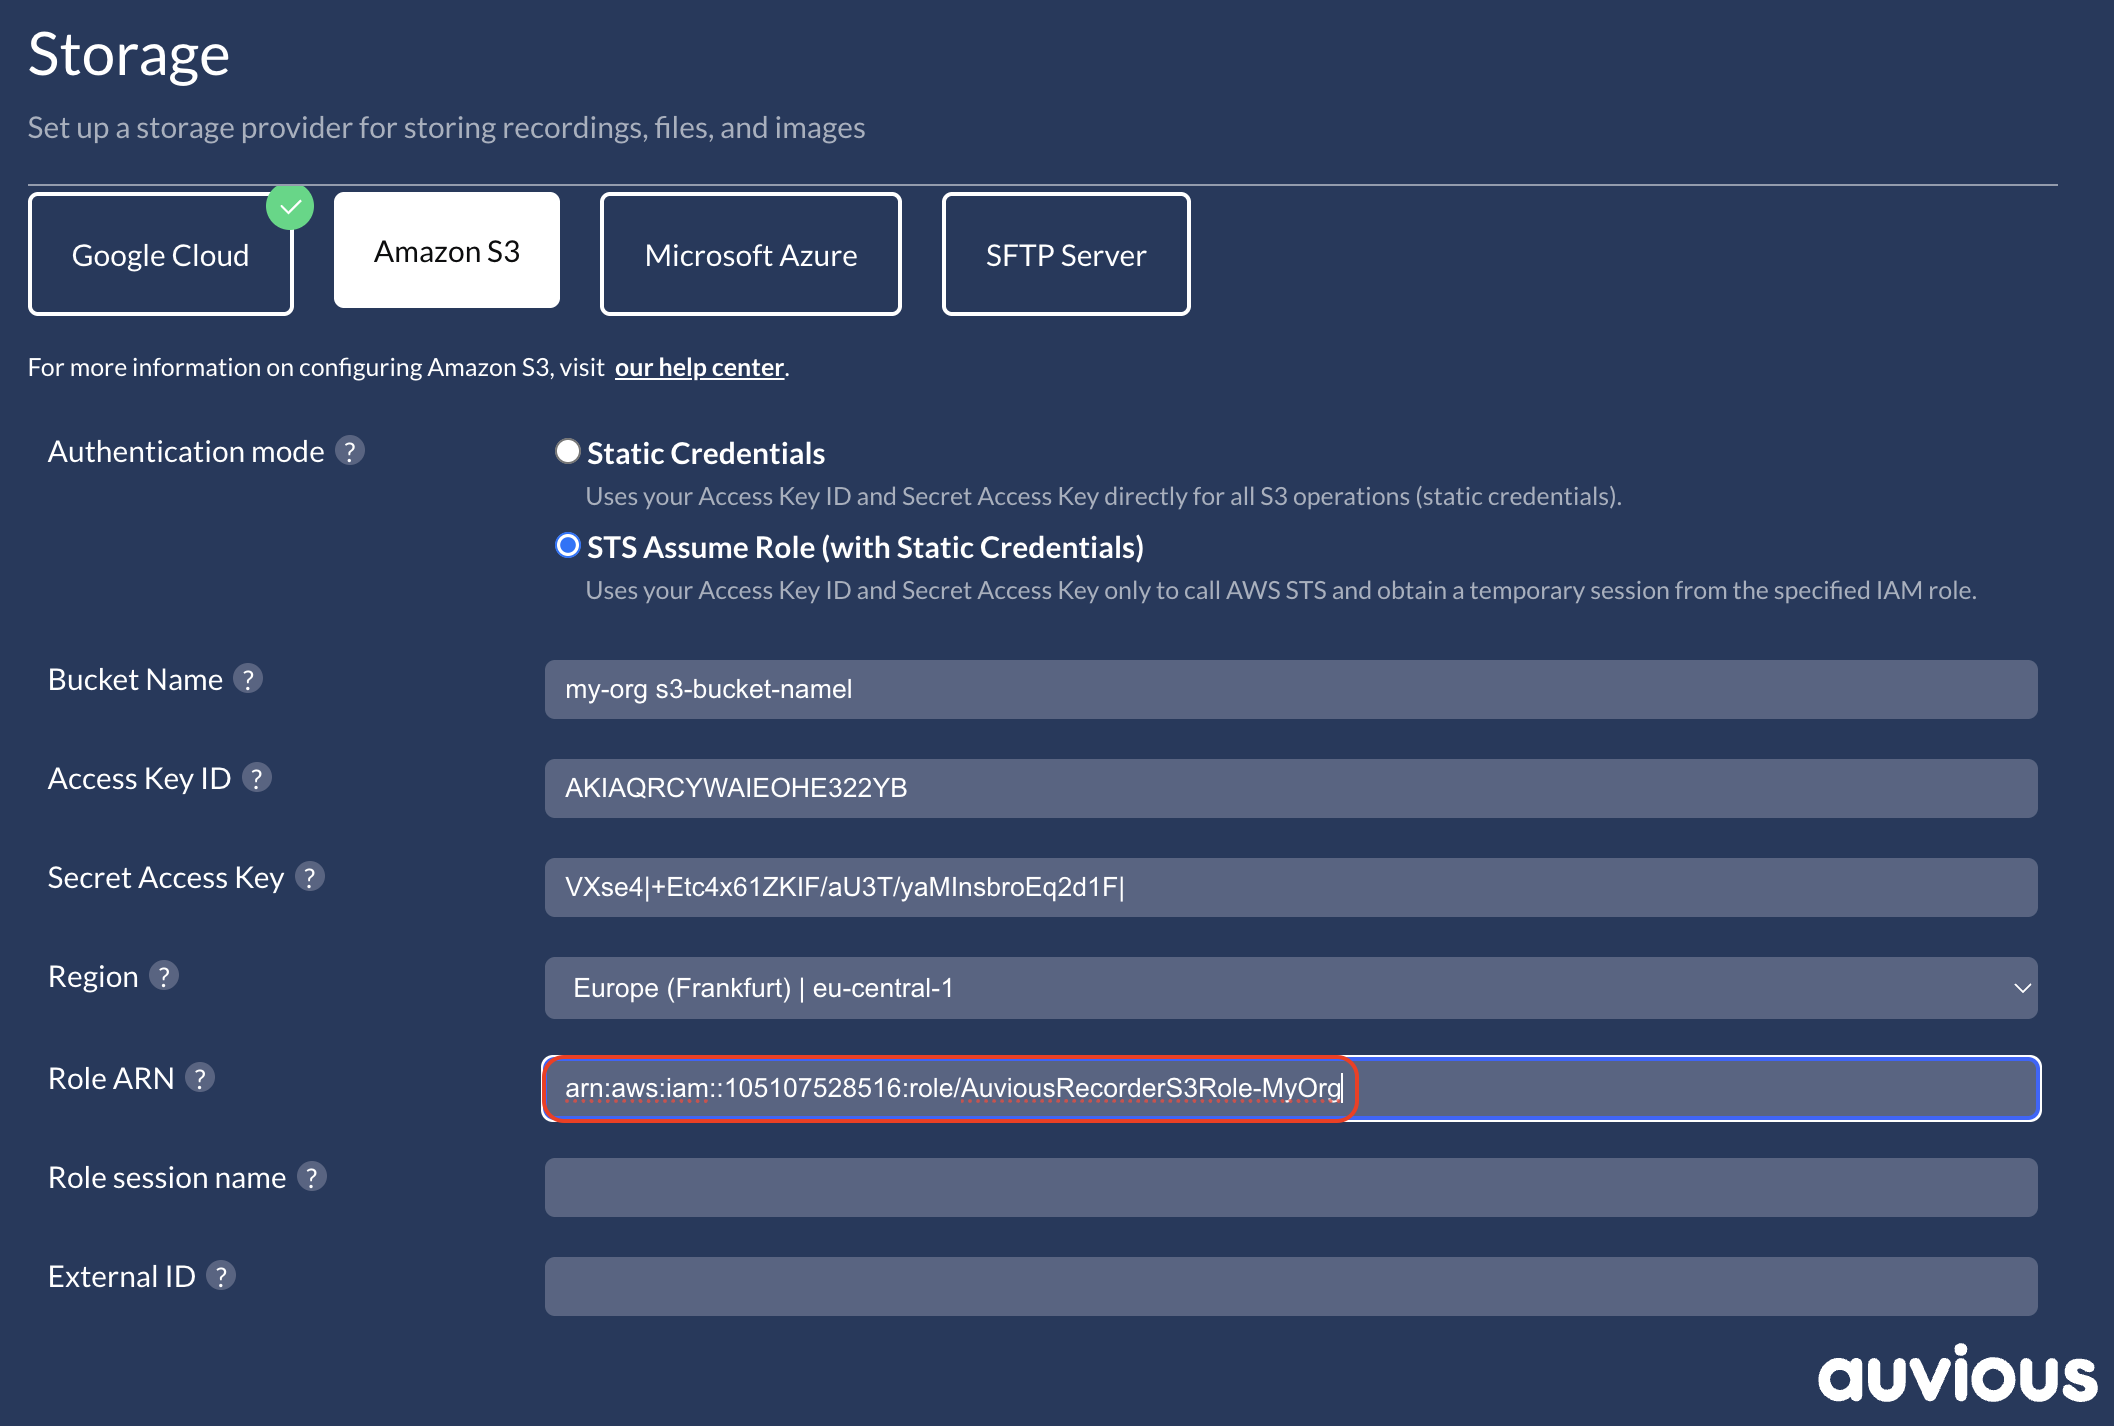Switch to the Google Cloud provider tab
Viewport: 2114px width, 1426px height.
(x=161, y=255)
